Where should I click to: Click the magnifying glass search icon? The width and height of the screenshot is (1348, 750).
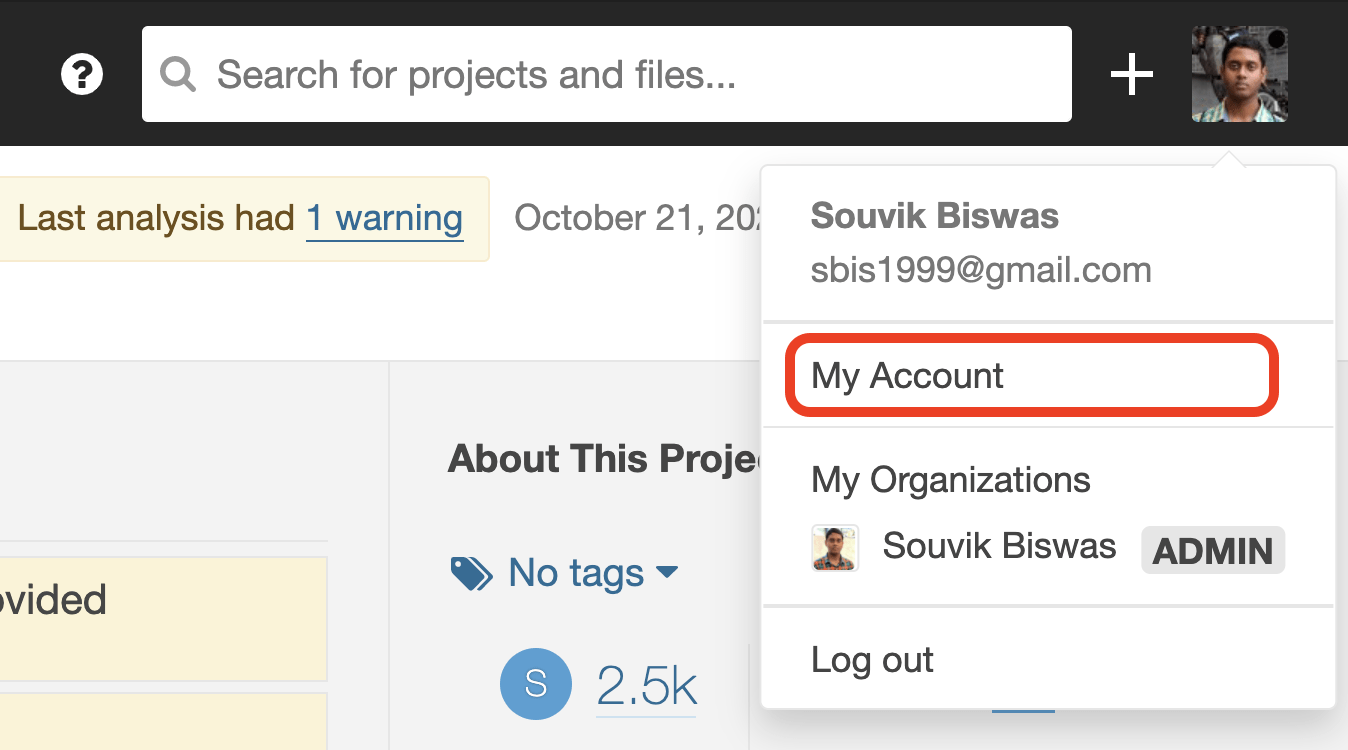click(178, 74)
